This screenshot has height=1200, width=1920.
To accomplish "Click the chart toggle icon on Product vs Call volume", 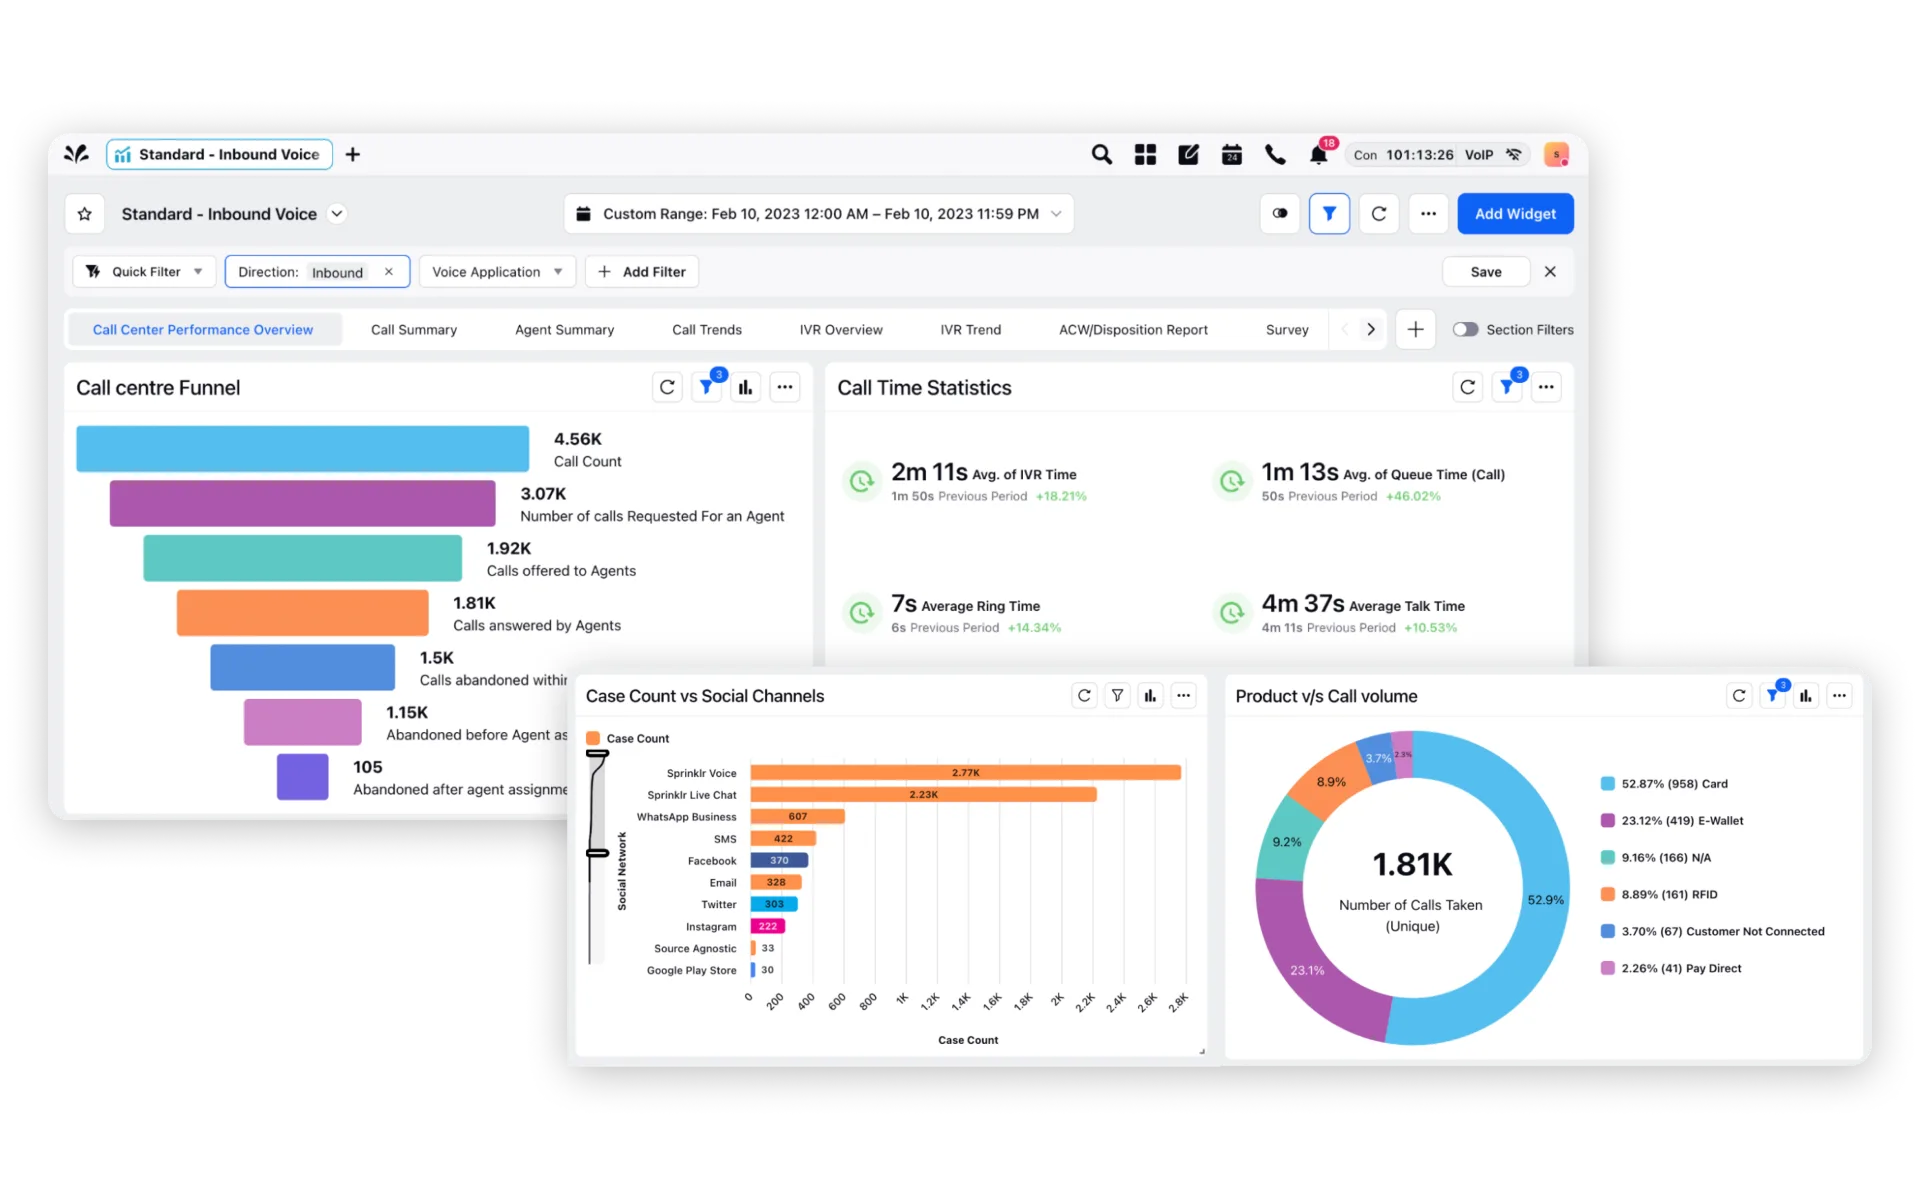I will [1805, 694].
